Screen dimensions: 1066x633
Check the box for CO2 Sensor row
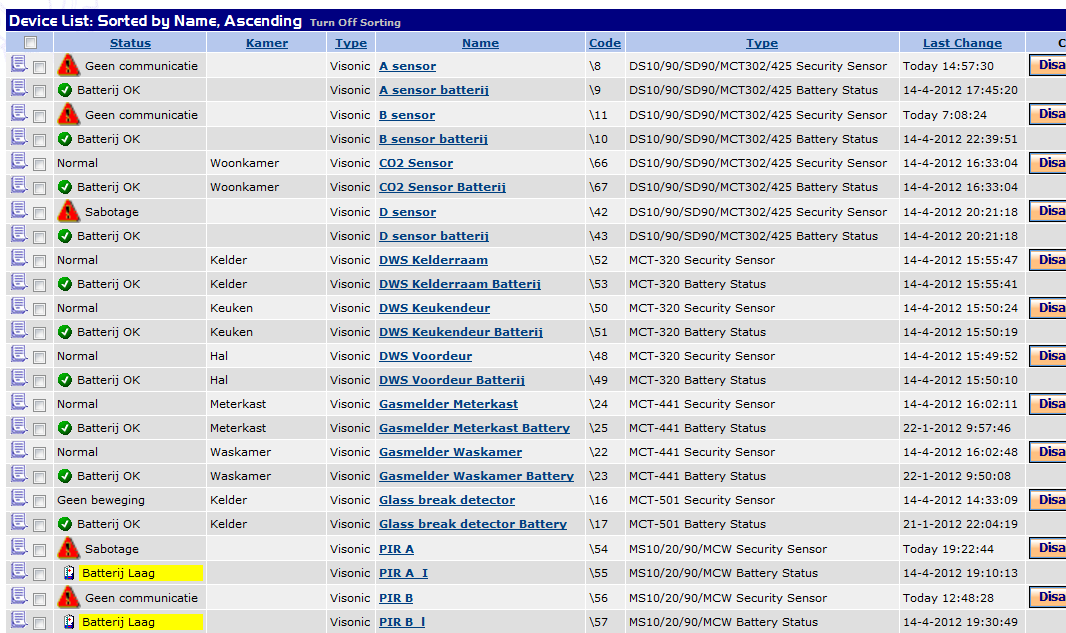point(39,164)
